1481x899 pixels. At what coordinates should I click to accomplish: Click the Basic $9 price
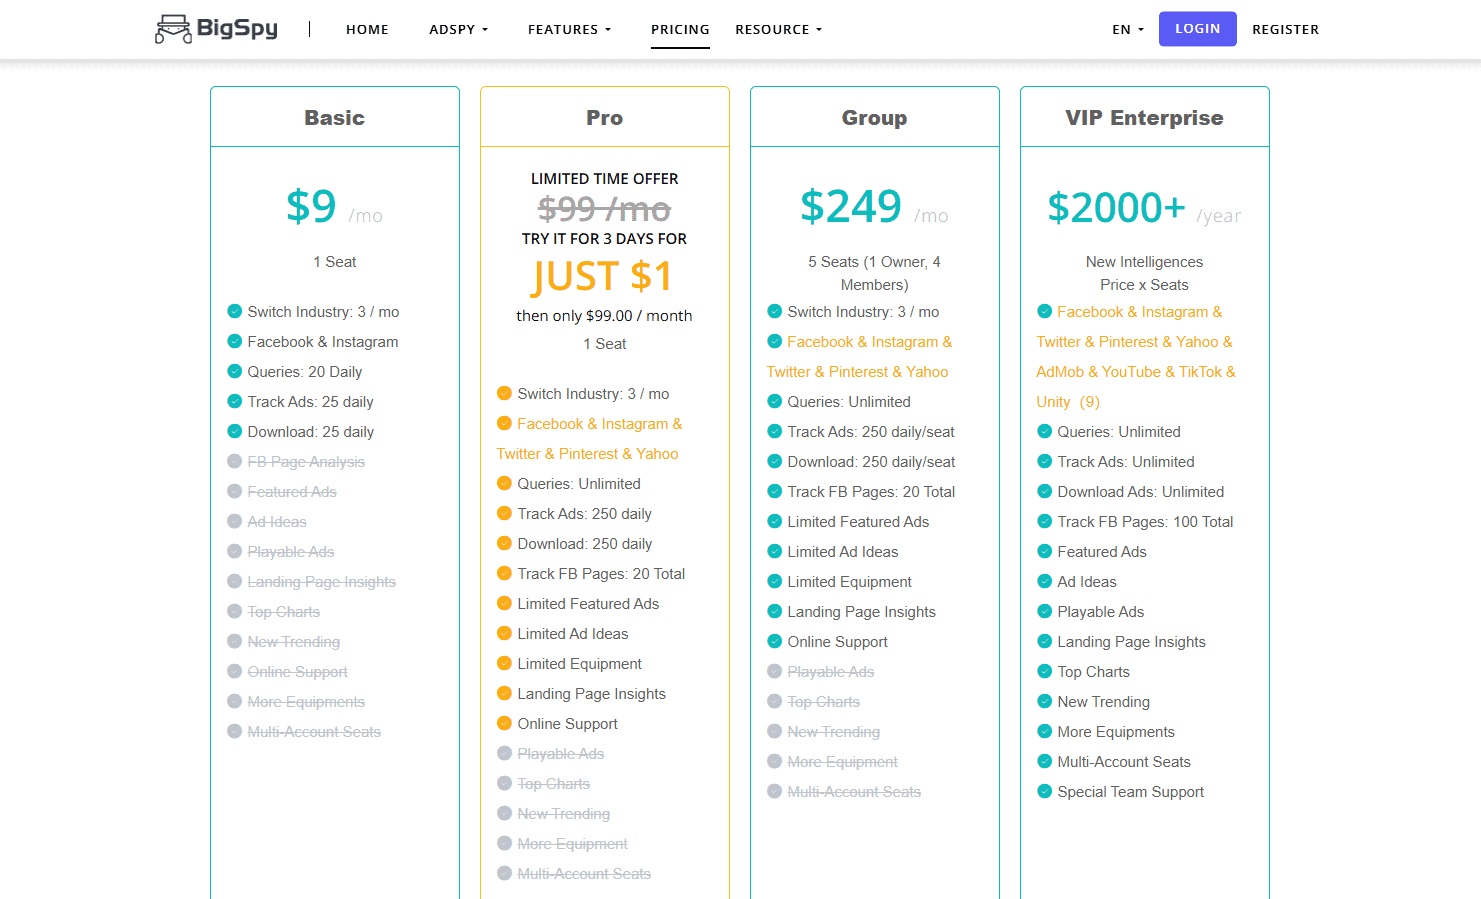tap(311, 206)
